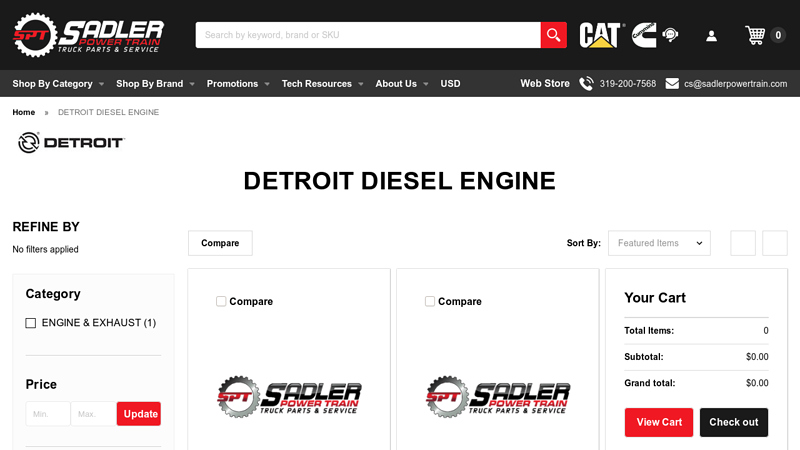Focus the keyword search input field
Screen dimensions: 800x450
(368, 35)
